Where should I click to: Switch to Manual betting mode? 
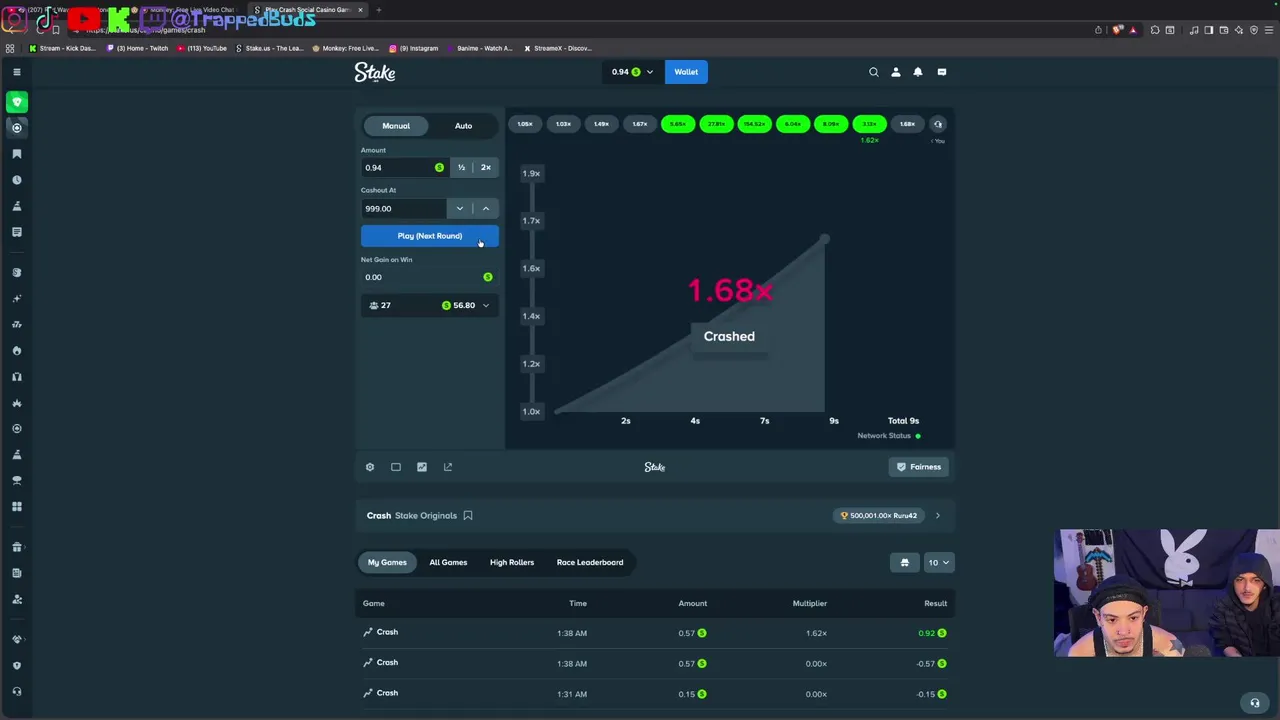point(396,126)
